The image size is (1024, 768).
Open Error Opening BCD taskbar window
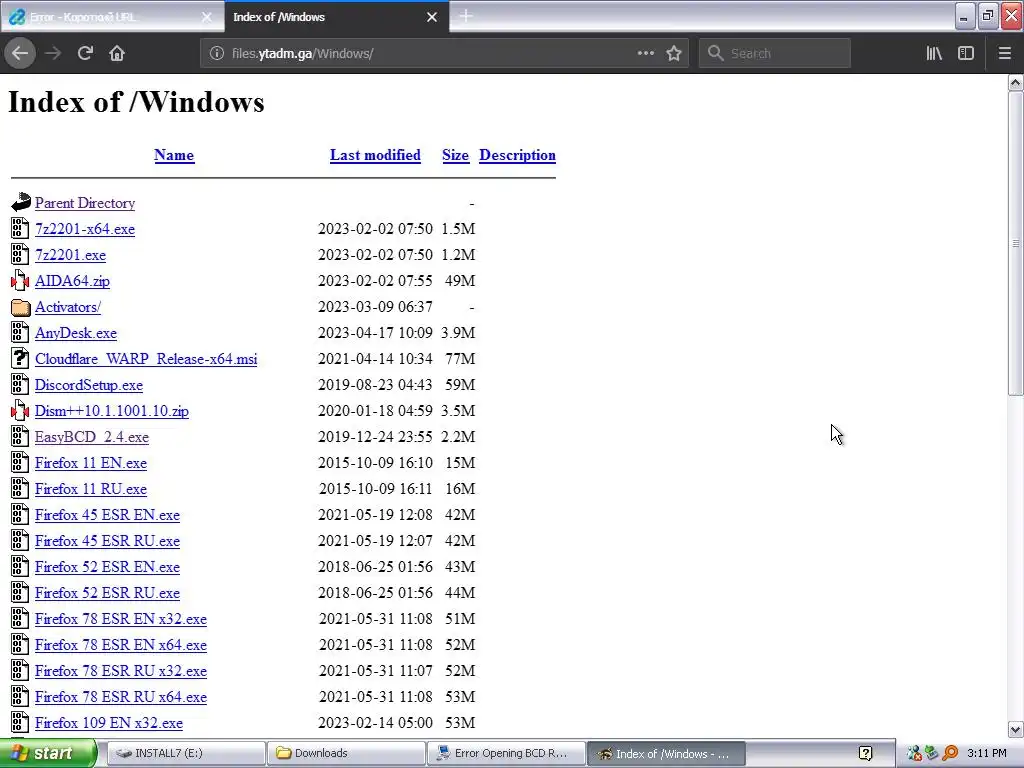[505, 754]
